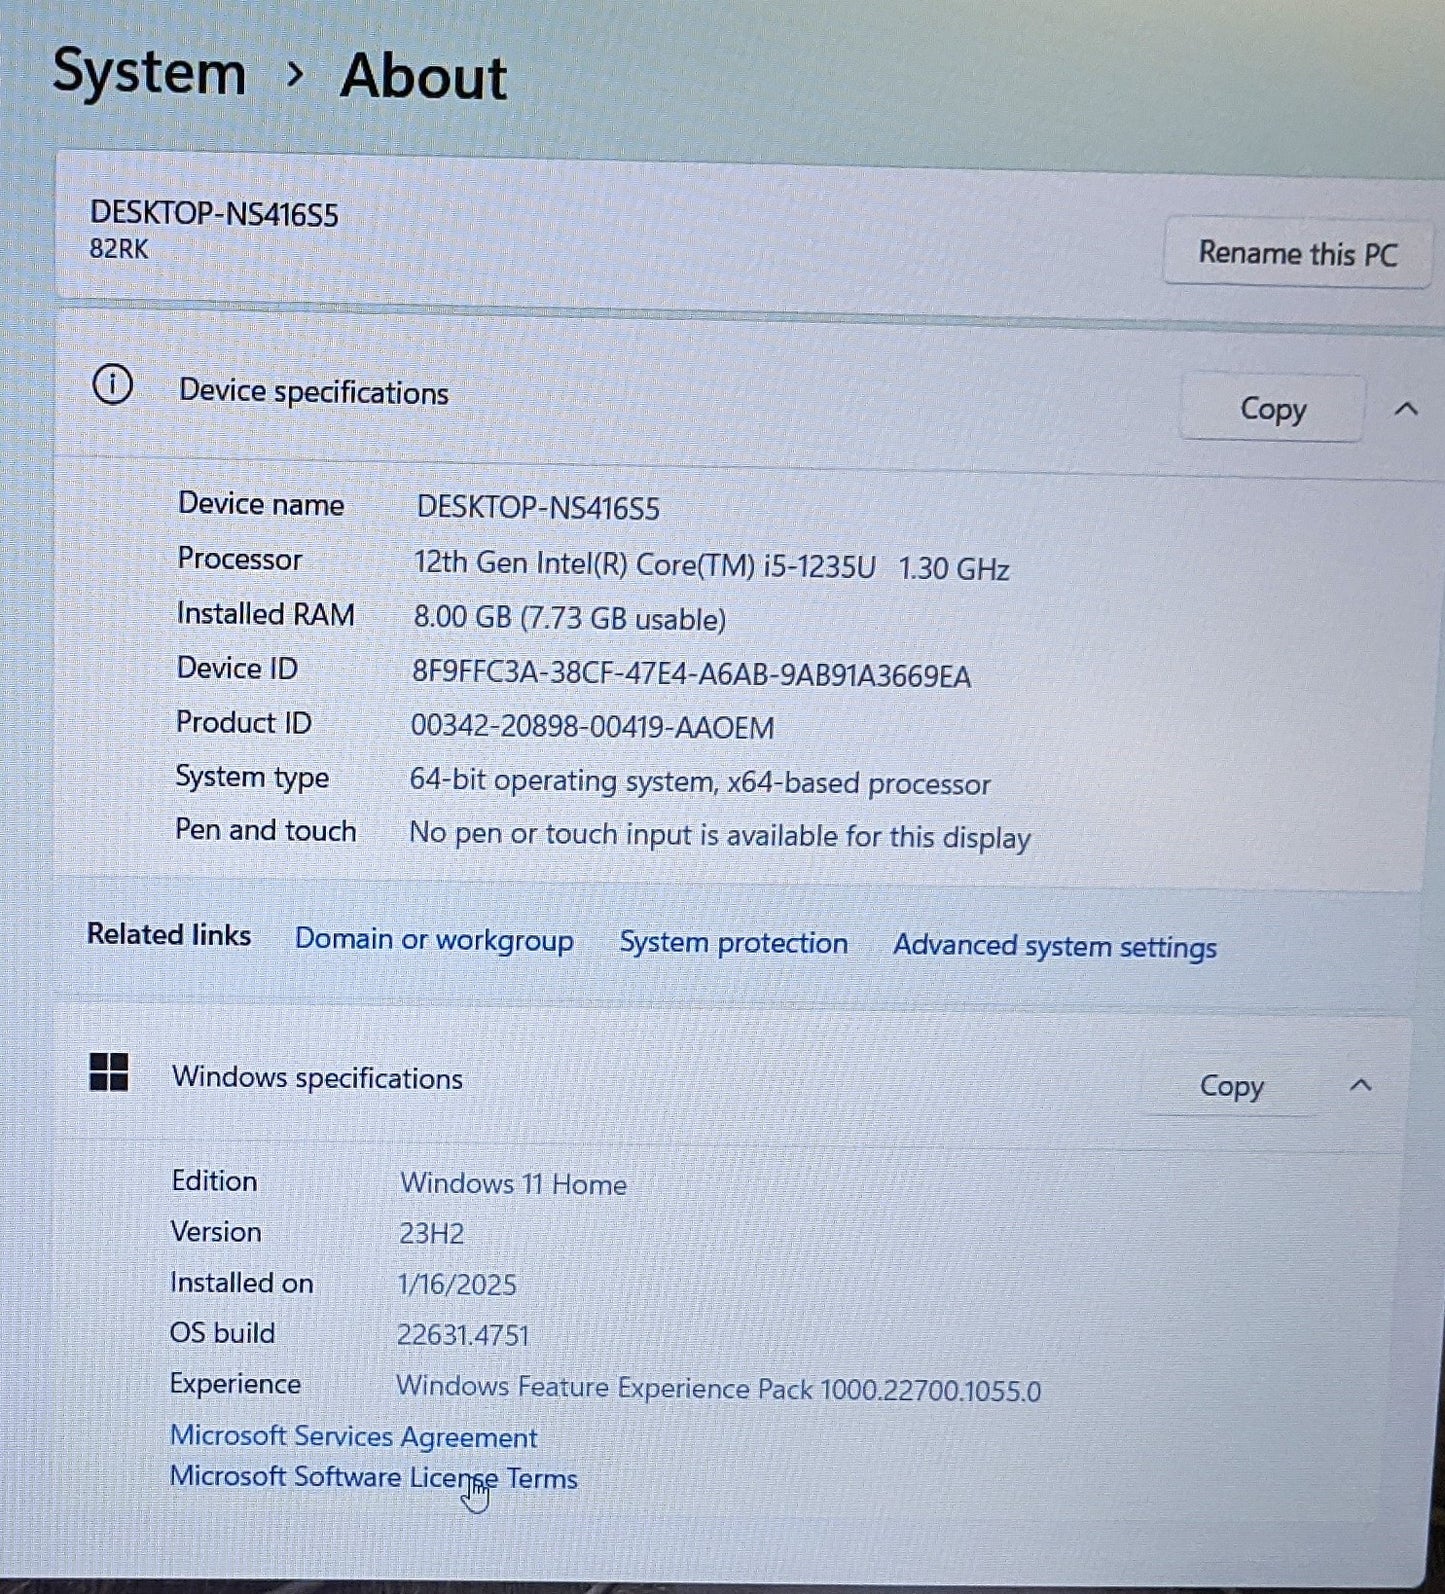Click the Pen and touch label
This screenshot has height=1594, width=1445.
265,831
